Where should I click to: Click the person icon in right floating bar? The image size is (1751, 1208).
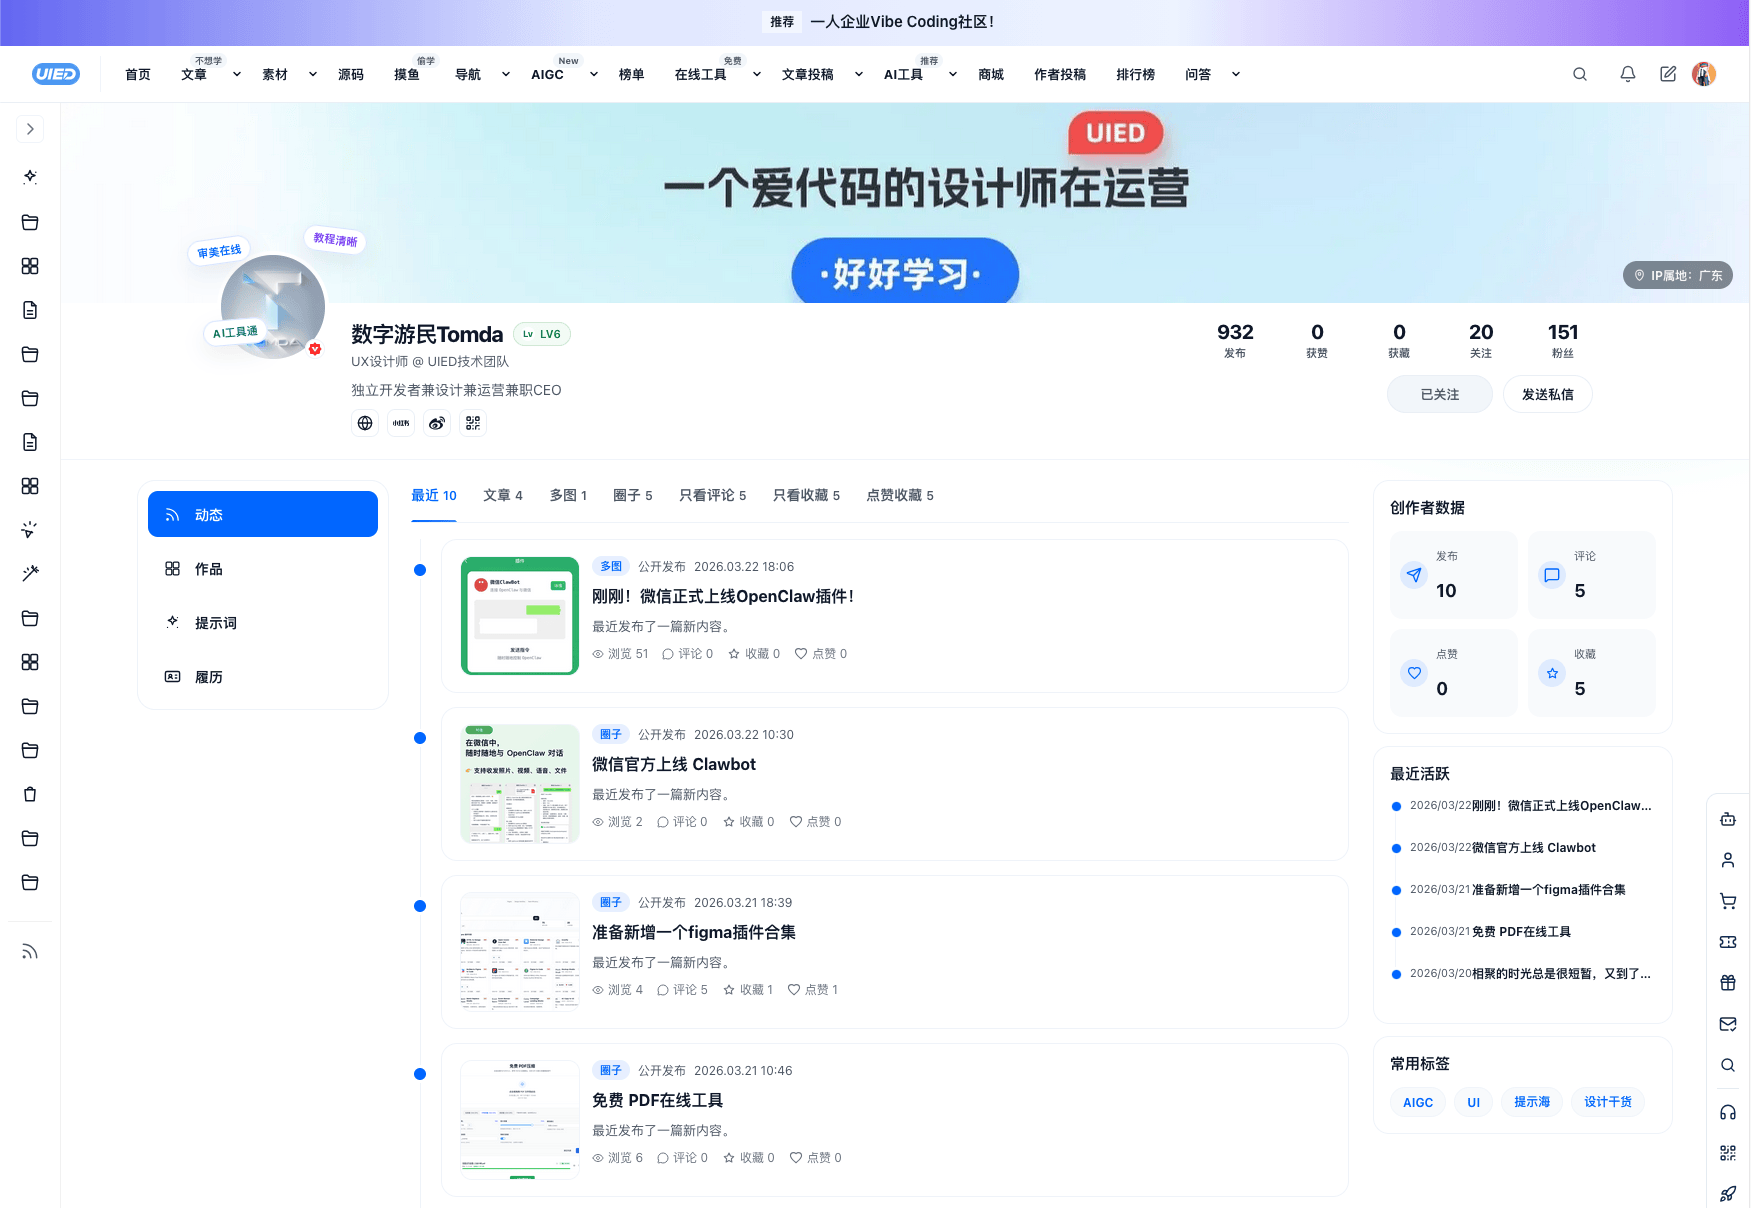coord(1728,860)
